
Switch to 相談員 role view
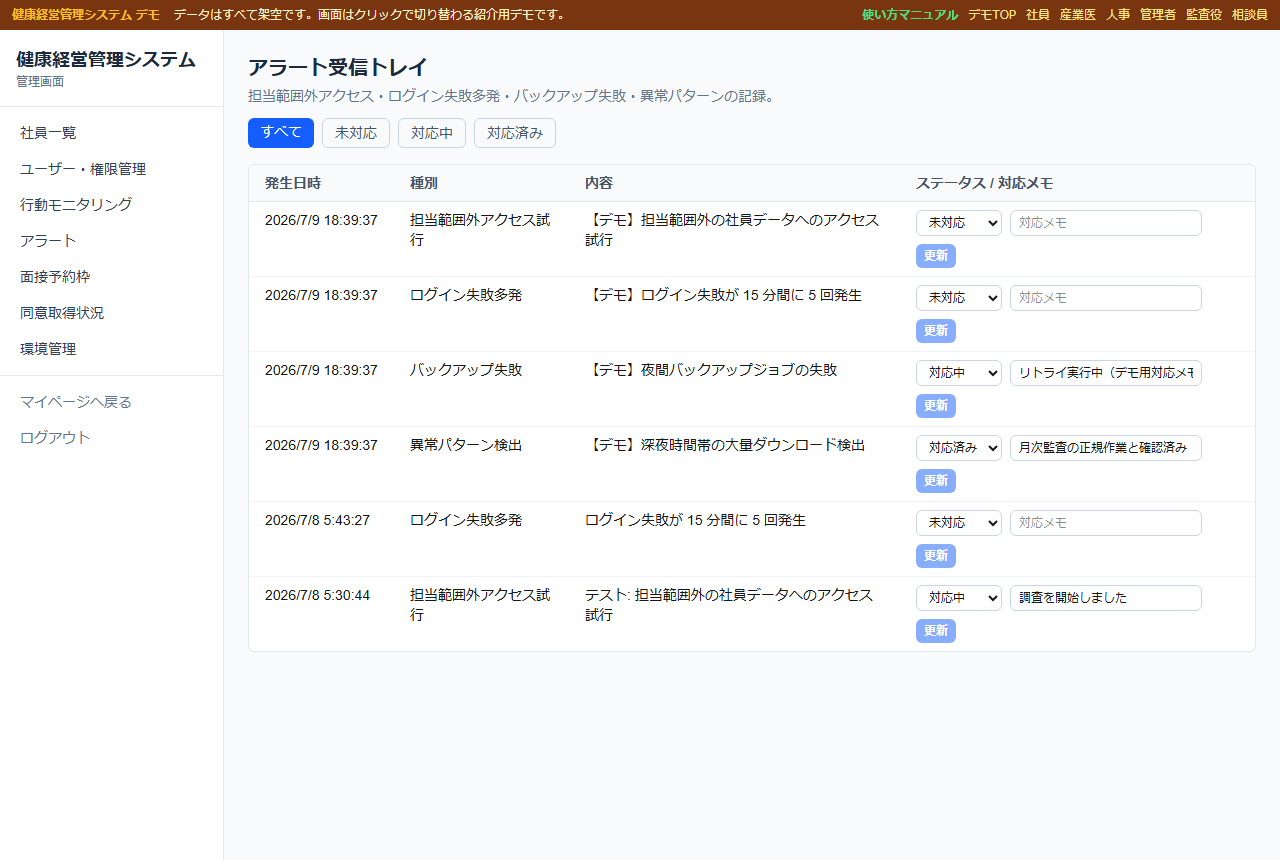pos(1250,15)
